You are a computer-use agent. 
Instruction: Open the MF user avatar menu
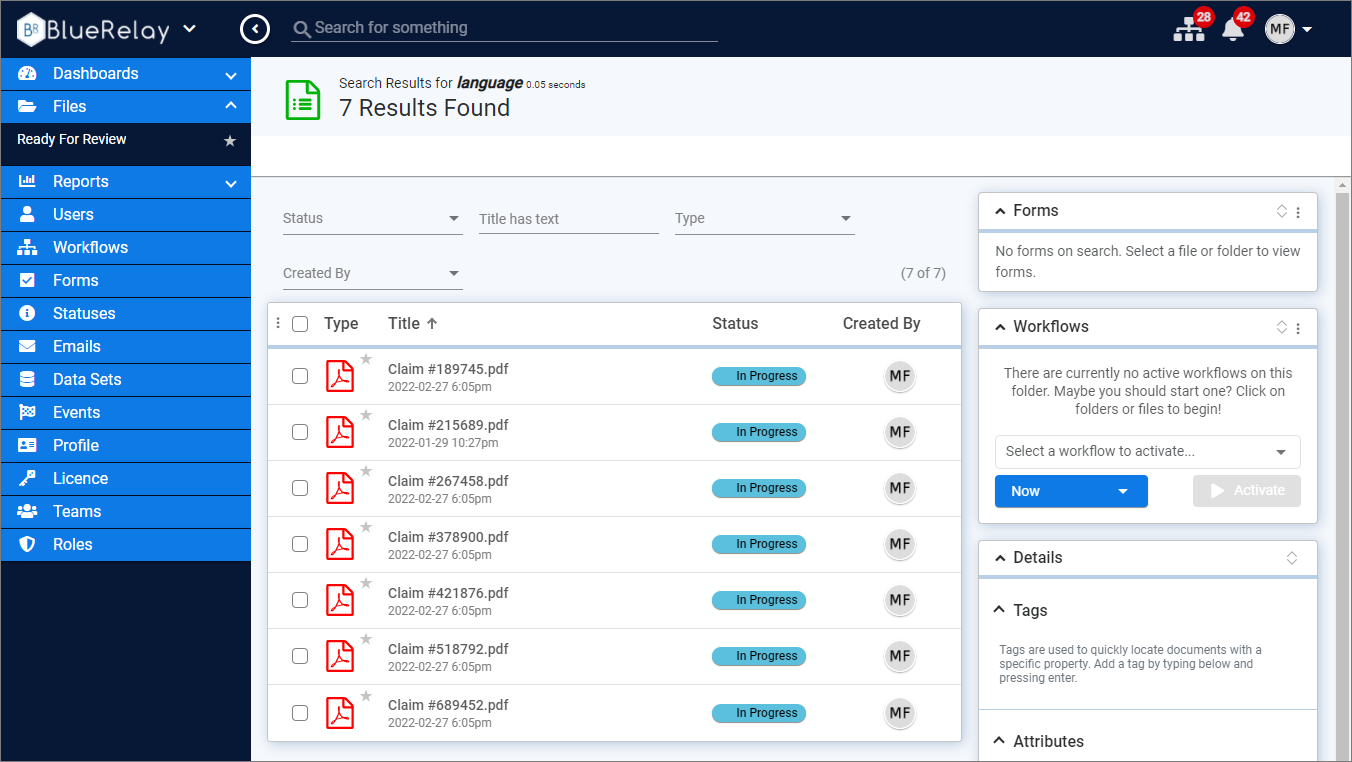pyautogui.click(x=1280, y=29)
